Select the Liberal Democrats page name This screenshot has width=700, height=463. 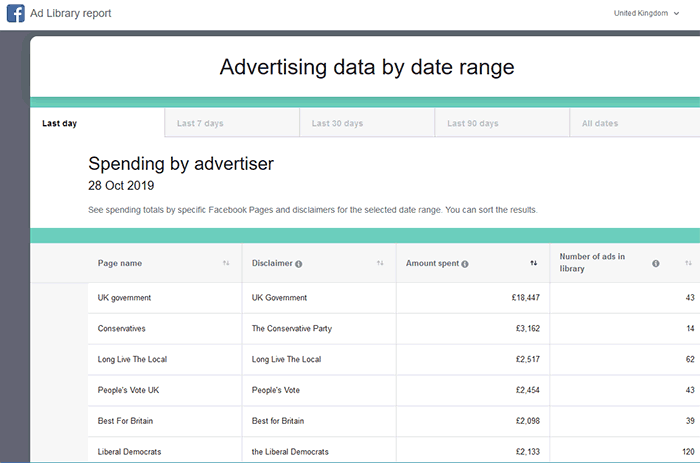[x=129, y=452]
